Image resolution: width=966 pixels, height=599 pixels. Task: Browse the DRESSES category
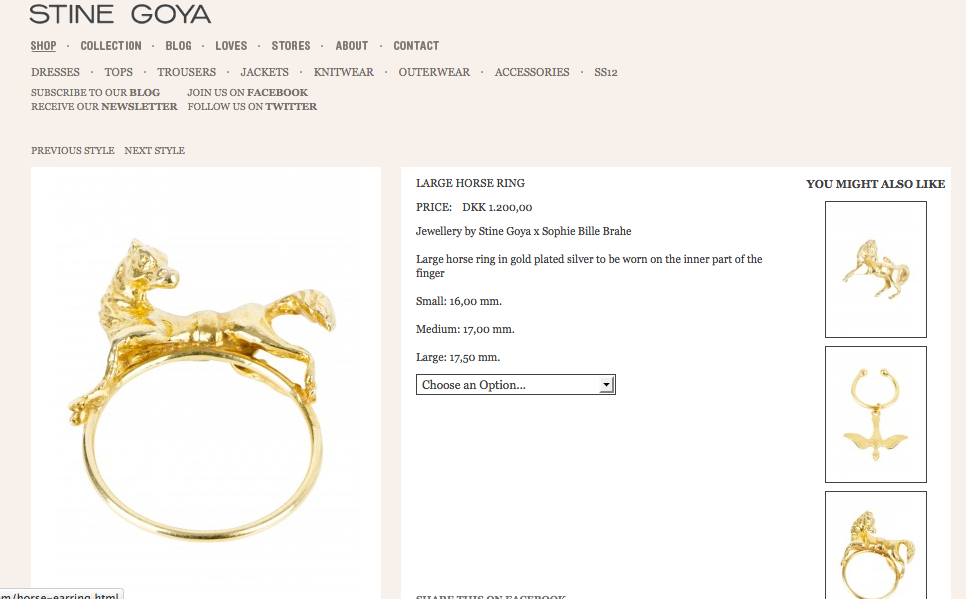55,72
